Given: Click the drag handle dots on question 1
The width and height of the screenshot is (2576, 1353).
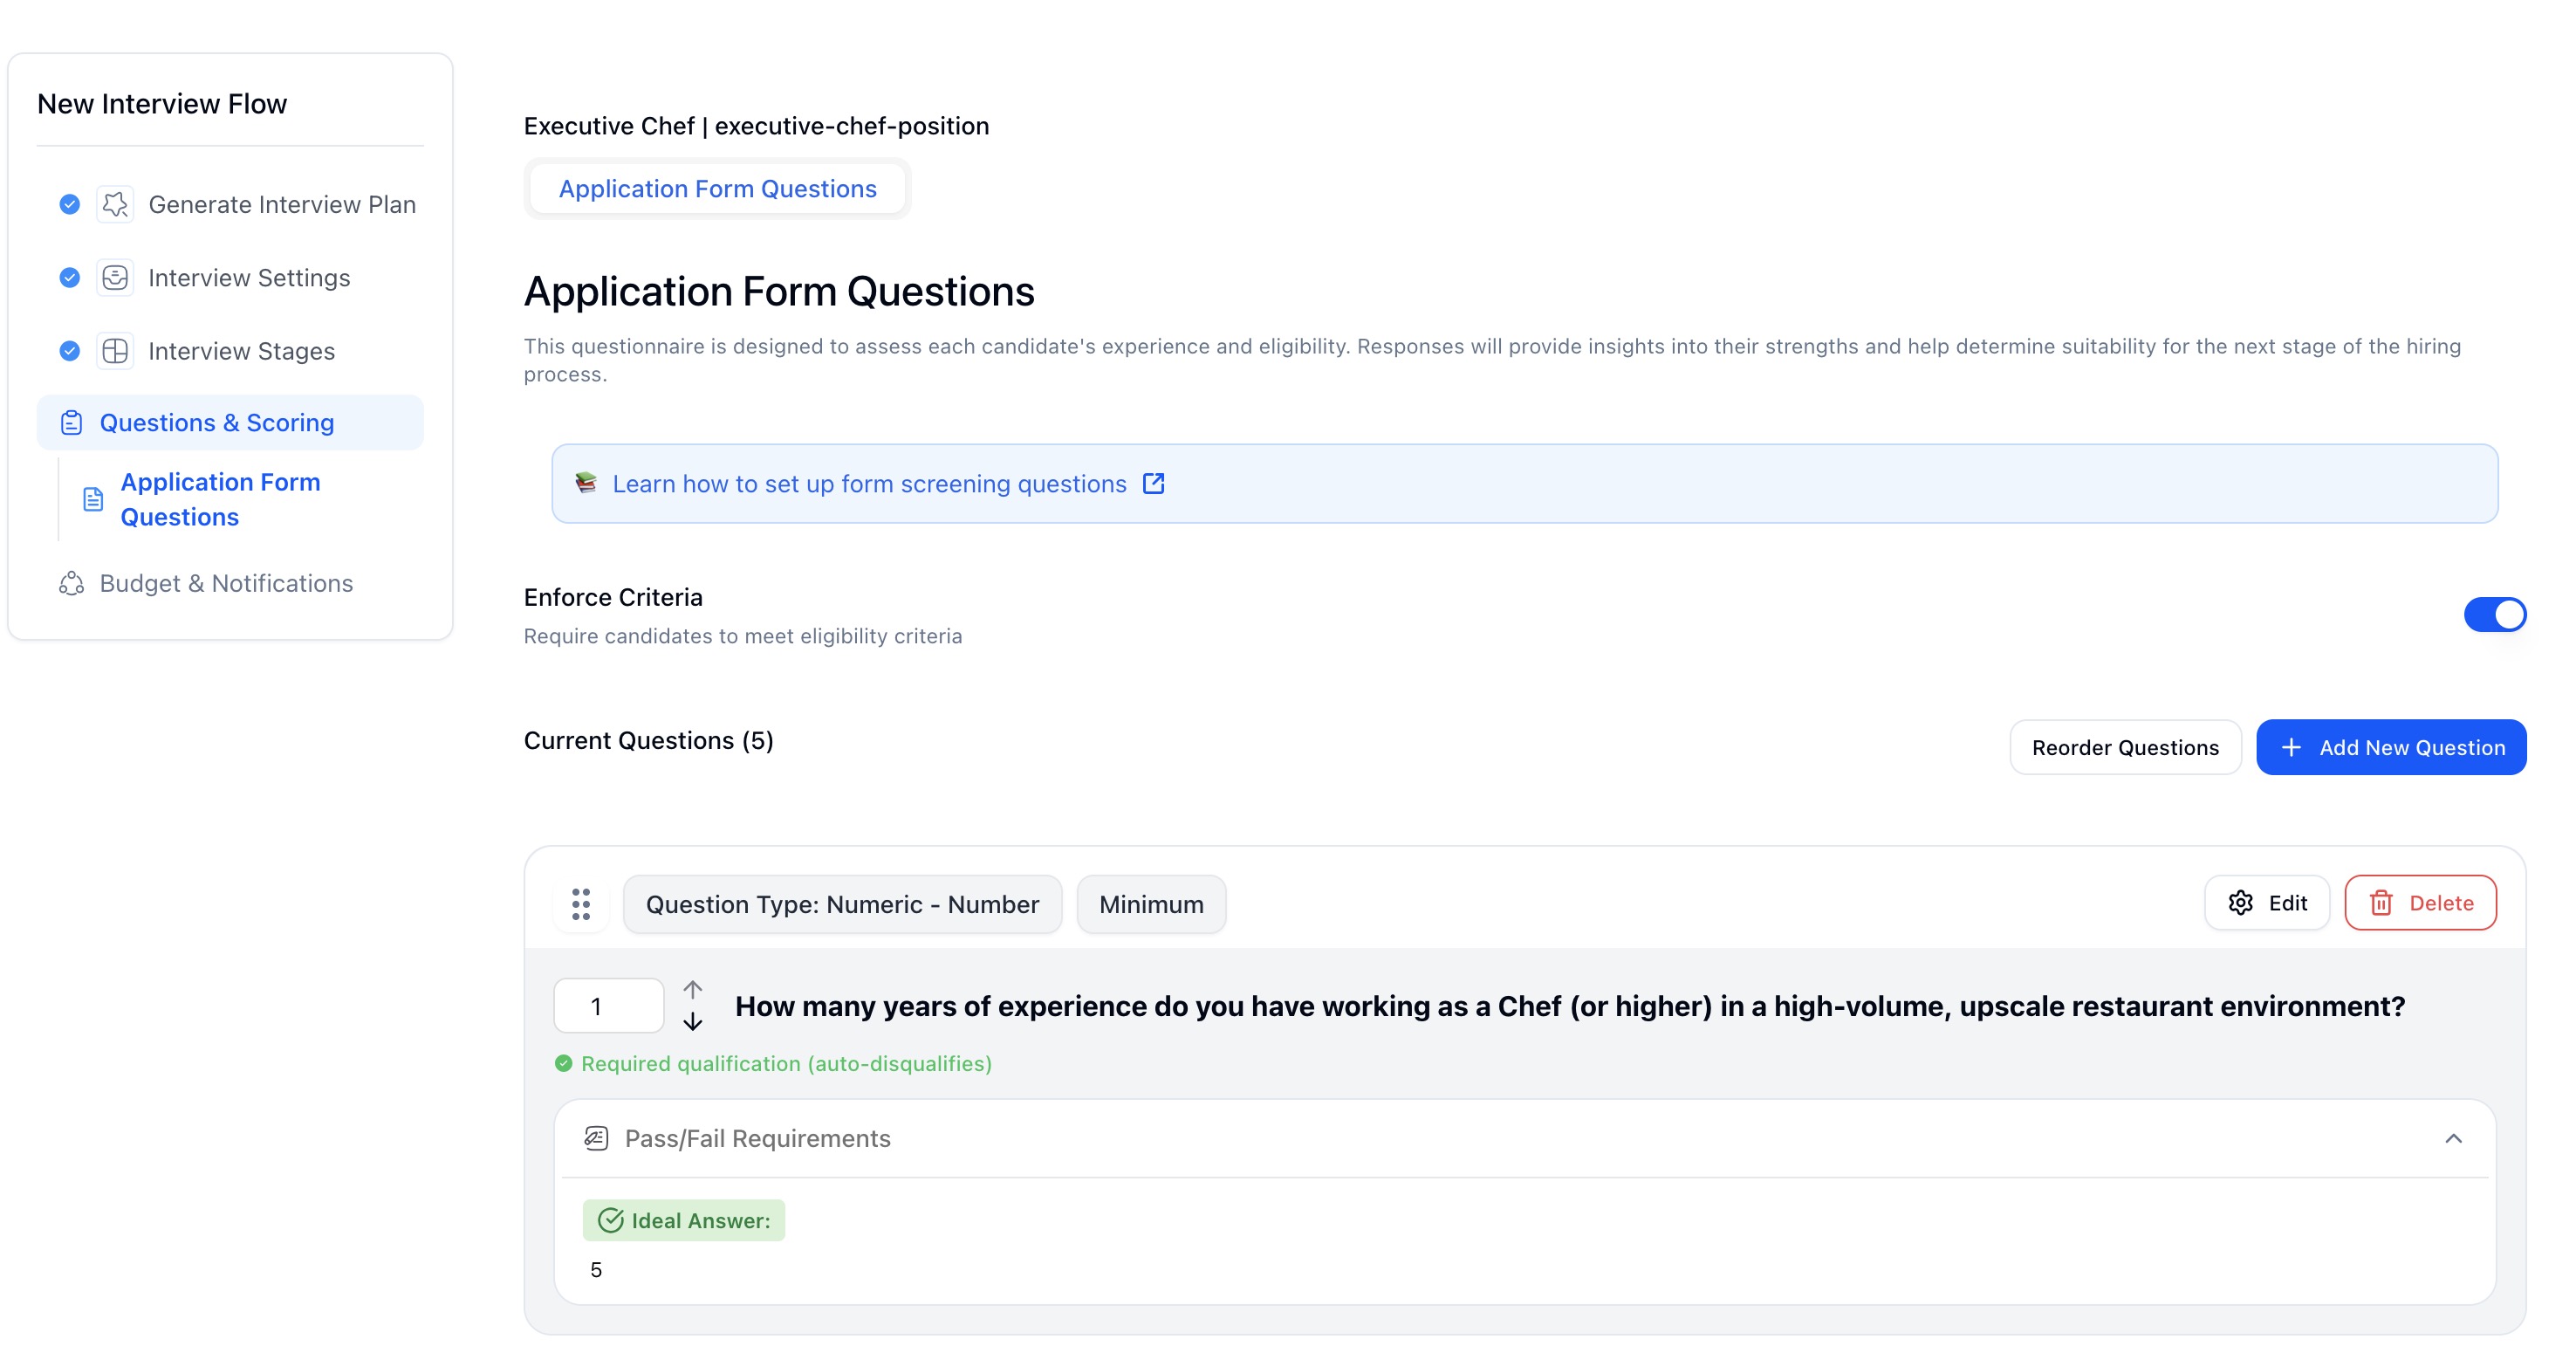Looking at the screenshot, I should click(581, 904).
